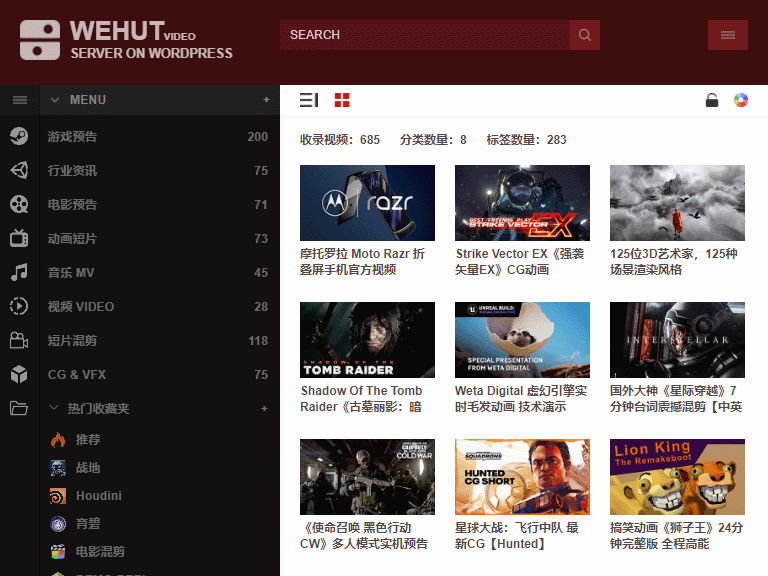This screenshot has width=768, height=576.
Task: Switch to list view layout
Action: pos(309,100)
